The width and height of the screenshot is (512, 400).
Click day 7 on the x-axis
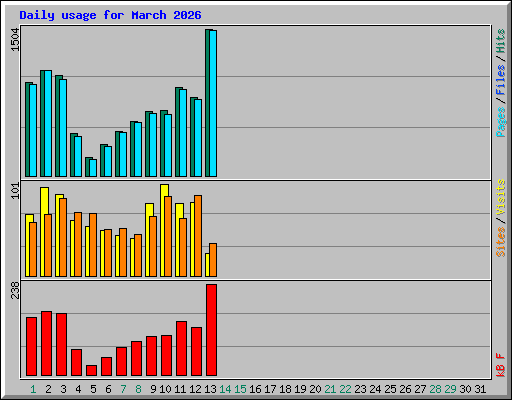(x=123, y=389)
